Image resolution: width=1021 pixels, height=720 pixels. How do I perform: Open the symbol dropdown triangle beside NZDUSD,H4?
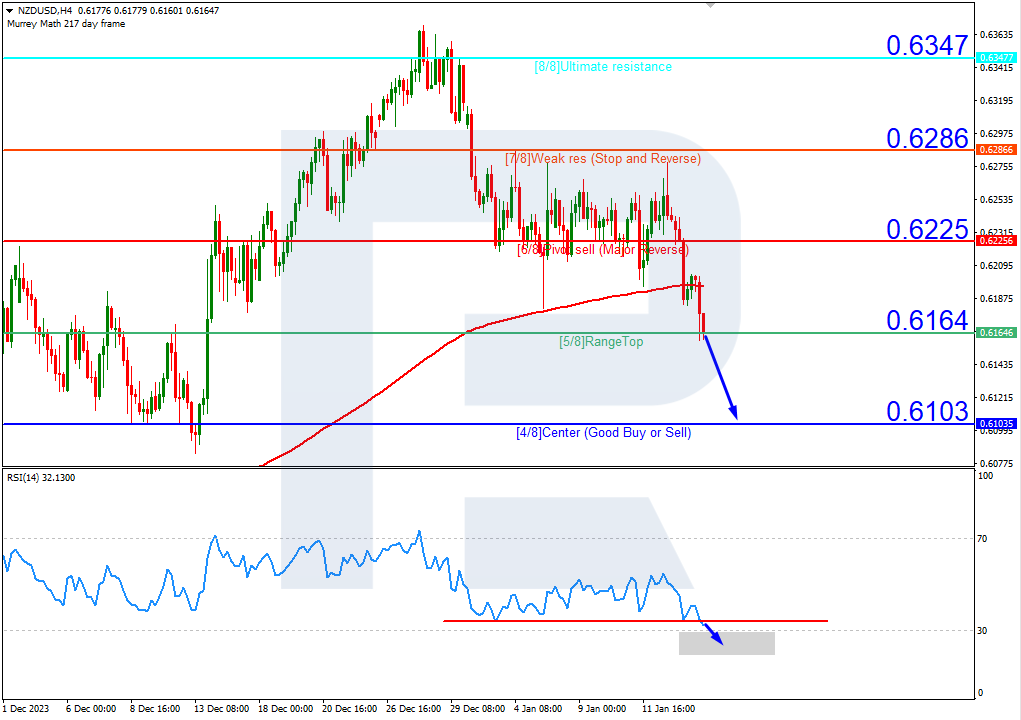[x=7, y=8]
